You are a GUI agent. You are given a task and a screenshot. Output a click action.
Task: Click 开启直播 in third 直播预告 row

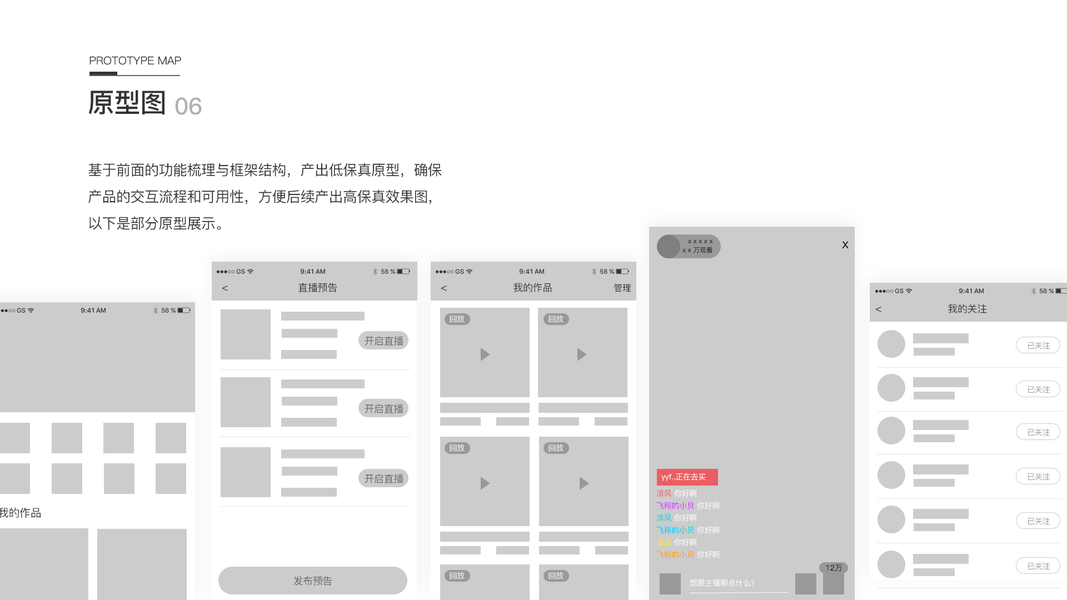coord(383,478)
